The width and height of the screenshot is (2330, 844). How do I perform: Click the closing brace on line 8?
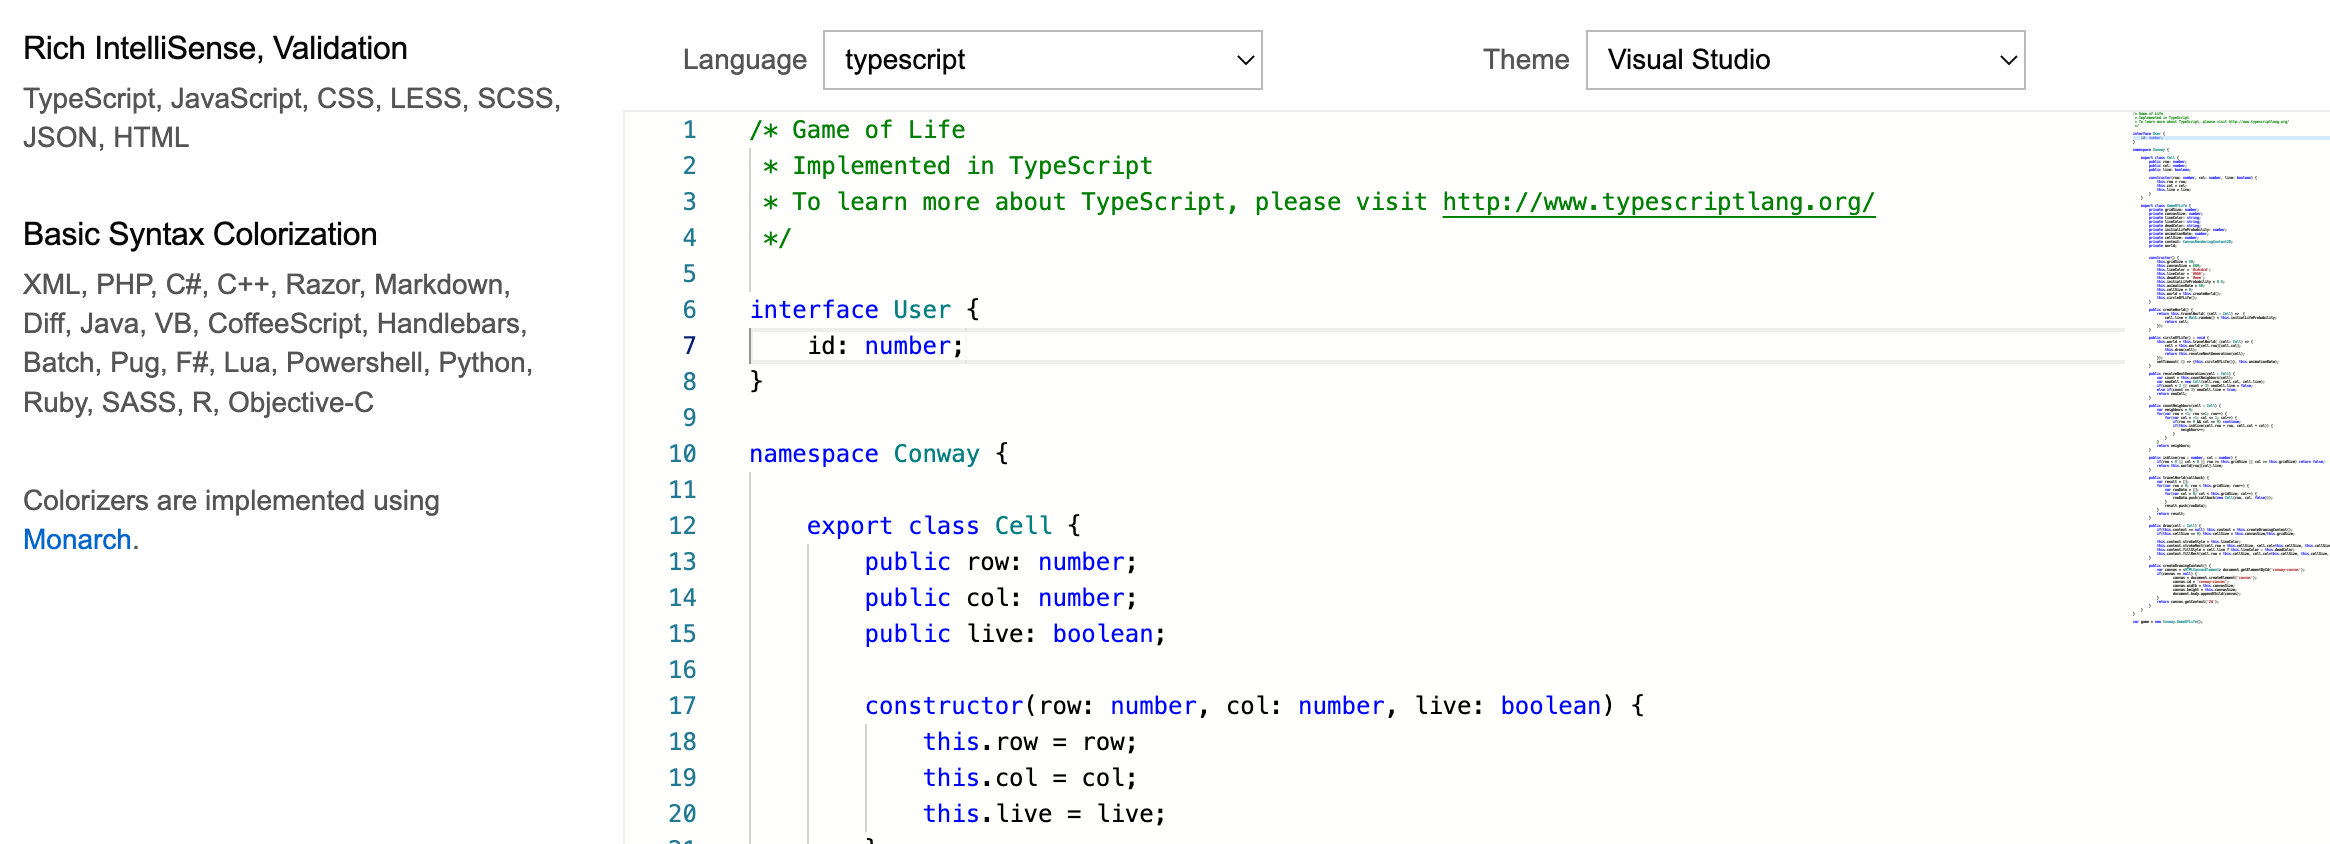(757, 382)
